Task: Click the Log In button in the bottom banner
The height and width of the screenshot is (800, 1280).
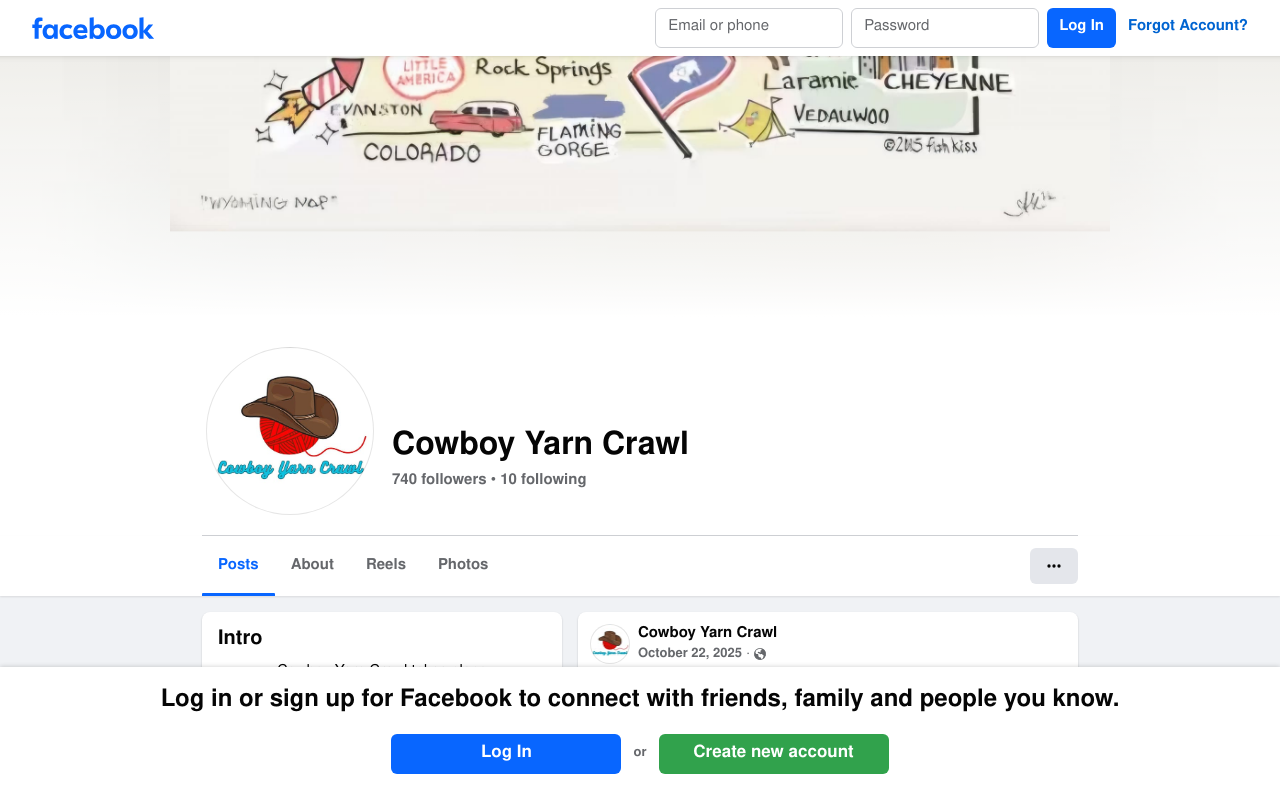Action: (506, 754)
